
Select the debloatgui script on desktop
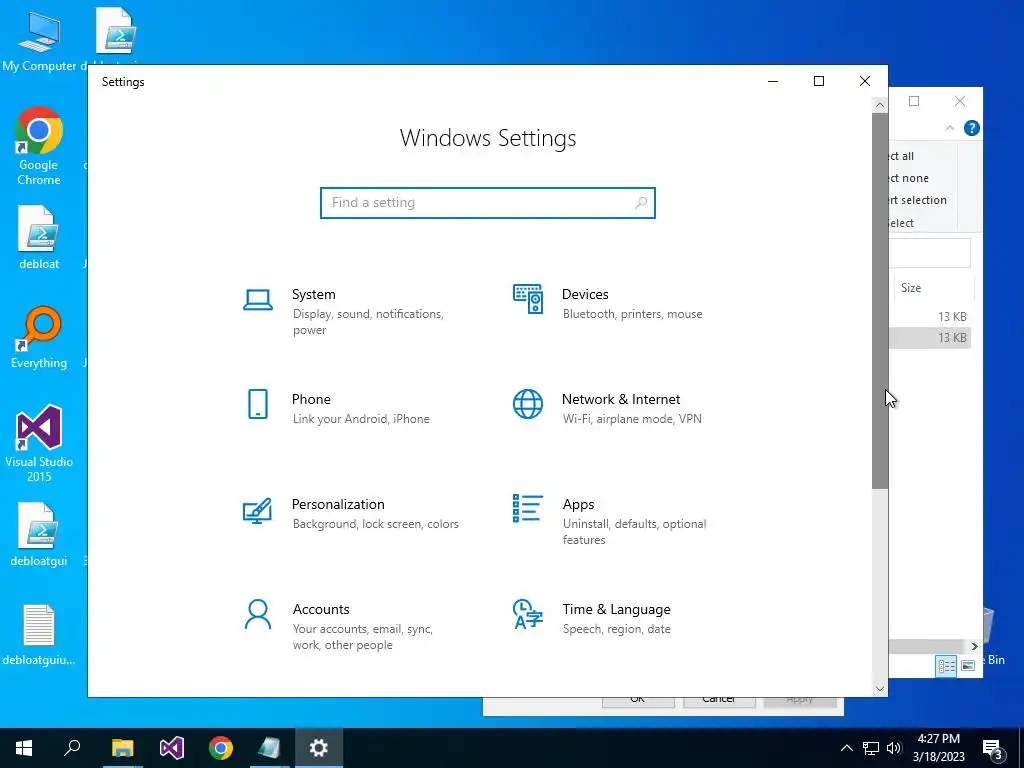tap(39, 534)
